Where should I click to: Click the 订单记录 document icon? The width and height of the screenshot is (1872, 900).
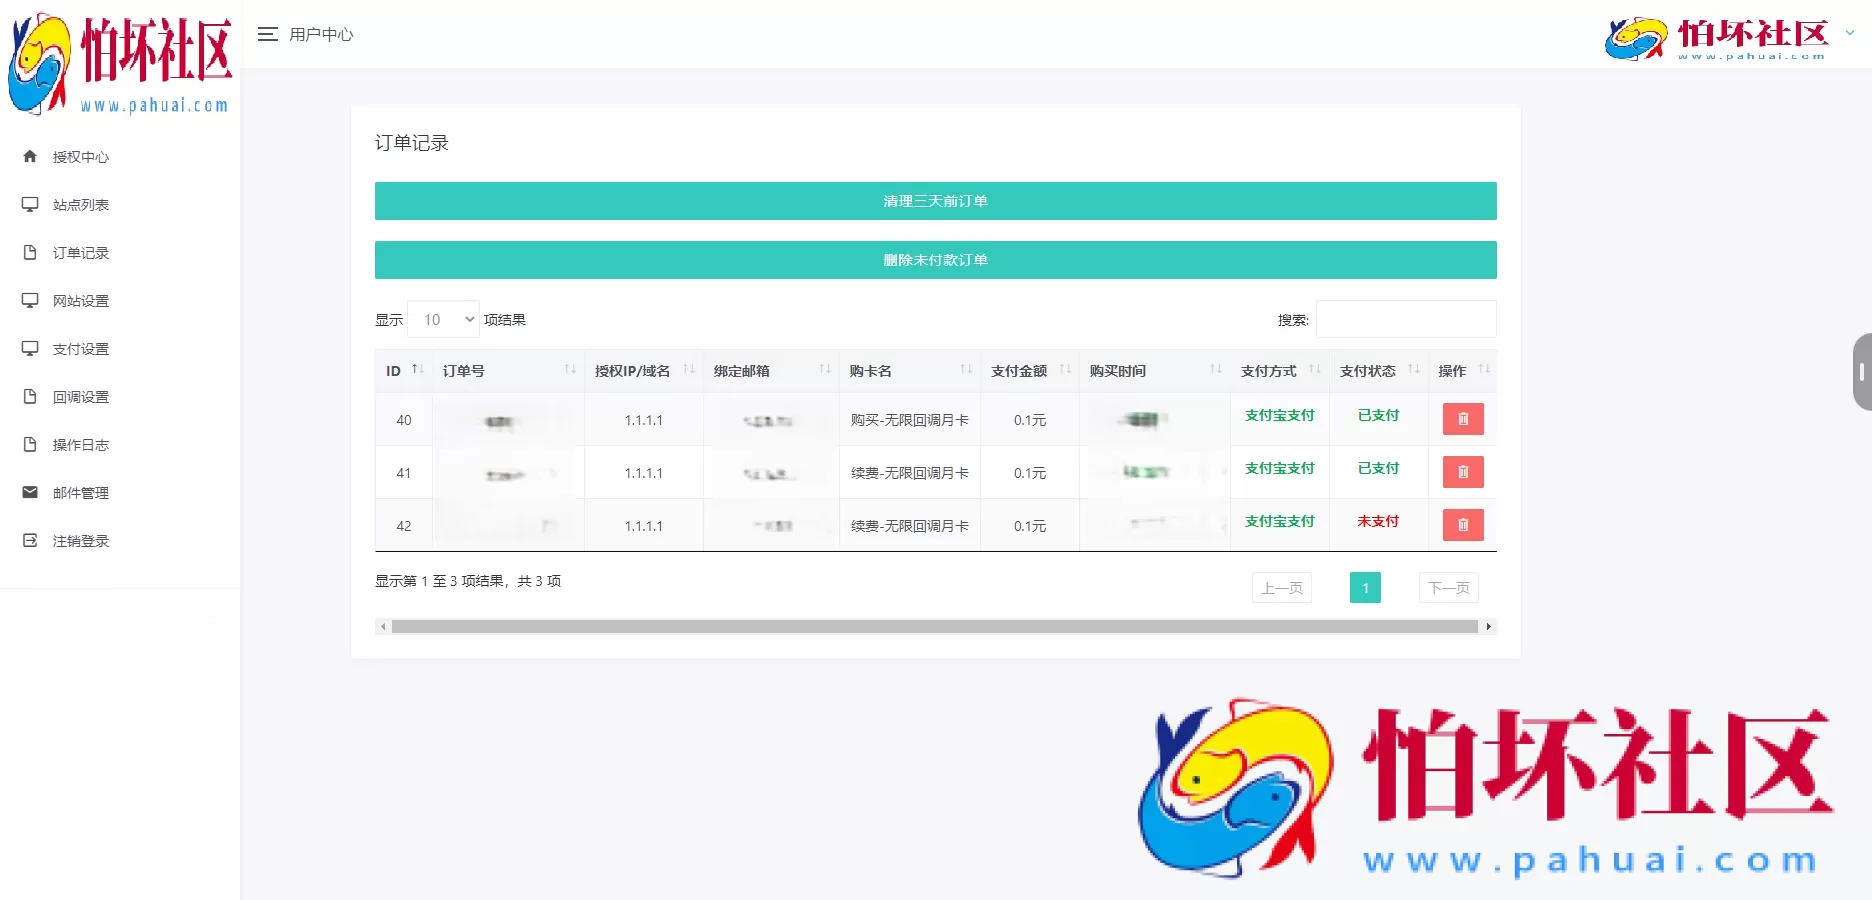click(29, 252)
